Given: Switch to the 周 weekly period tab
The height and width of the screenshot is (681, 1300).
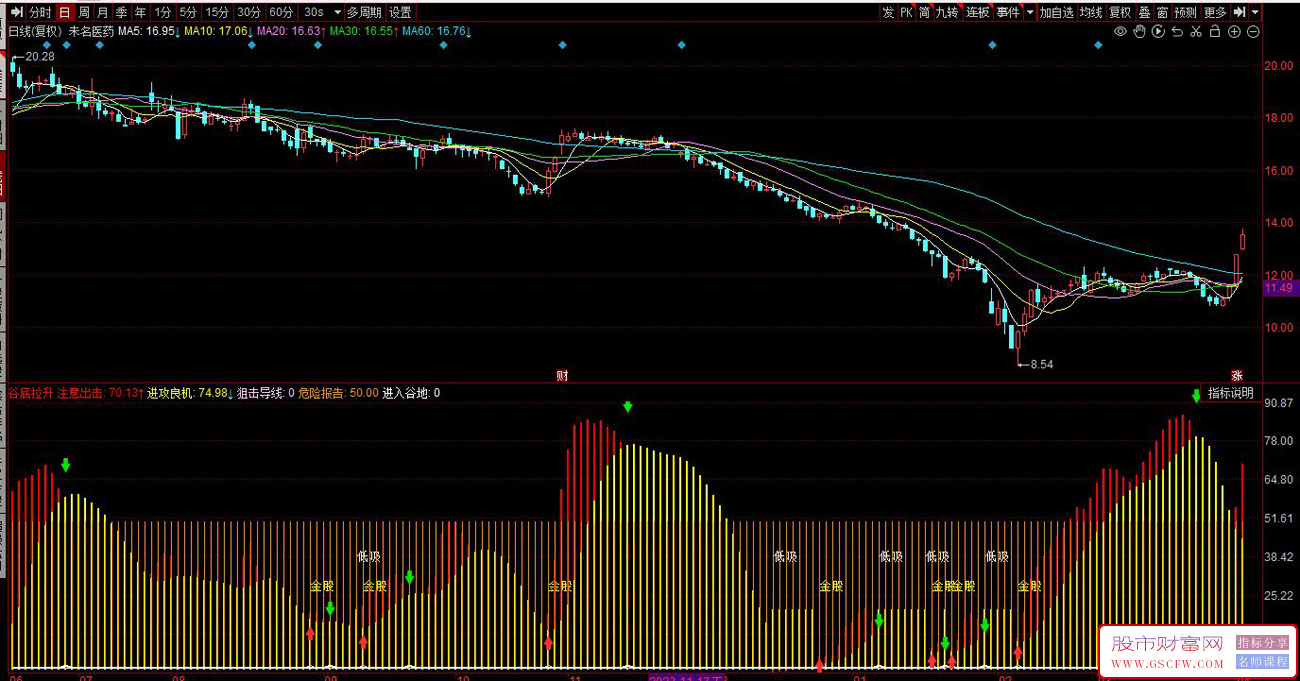Looking at the screenshot, I should [x=84, y=13].
